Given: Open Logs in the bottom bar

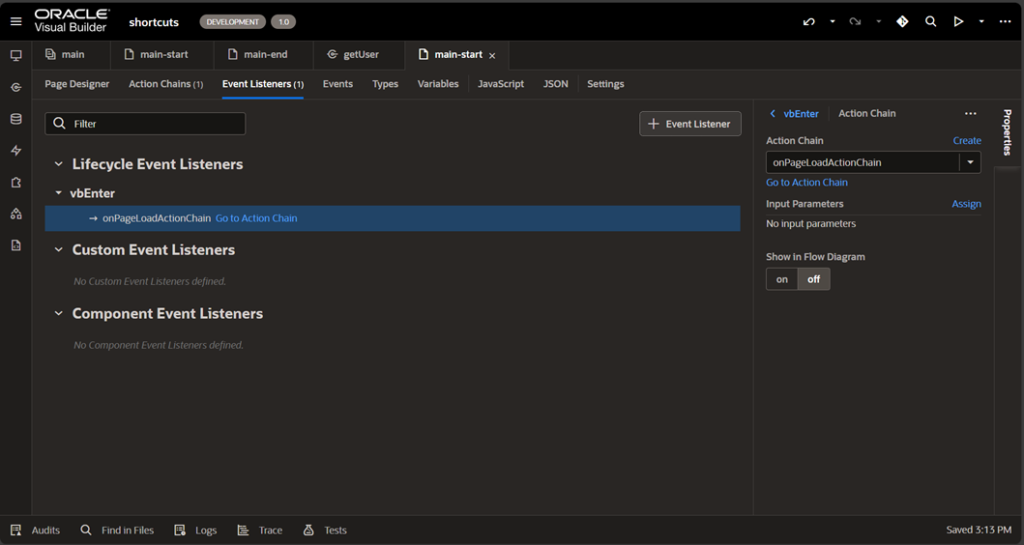Looking at the screenshot, I should click(195, 530).
